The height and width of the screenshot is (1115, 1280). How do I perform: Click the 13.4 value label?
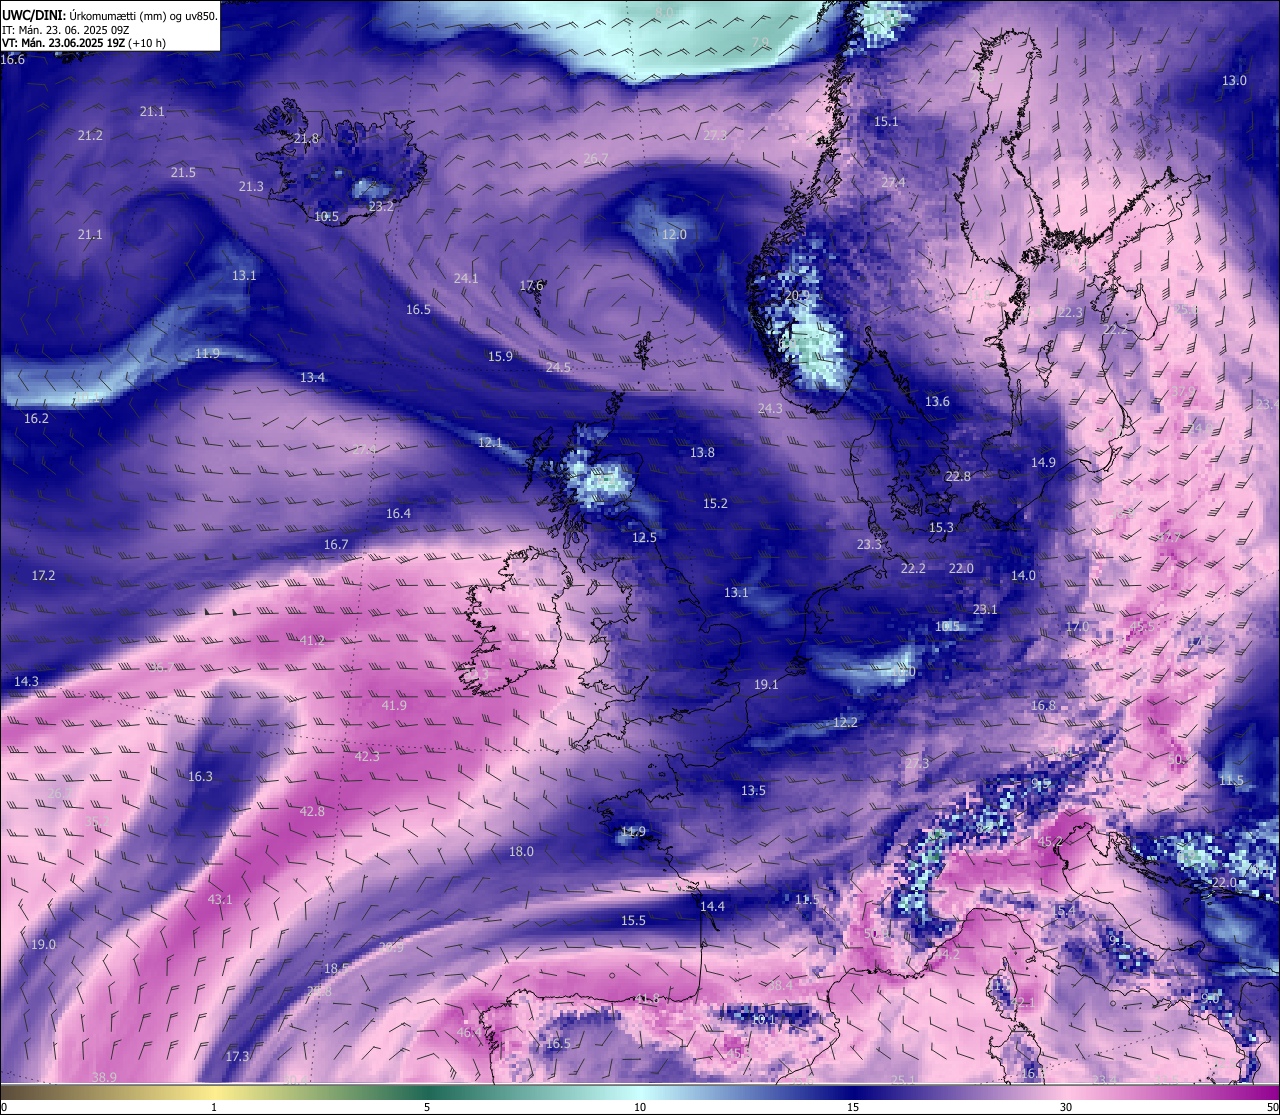coord(312,378)
